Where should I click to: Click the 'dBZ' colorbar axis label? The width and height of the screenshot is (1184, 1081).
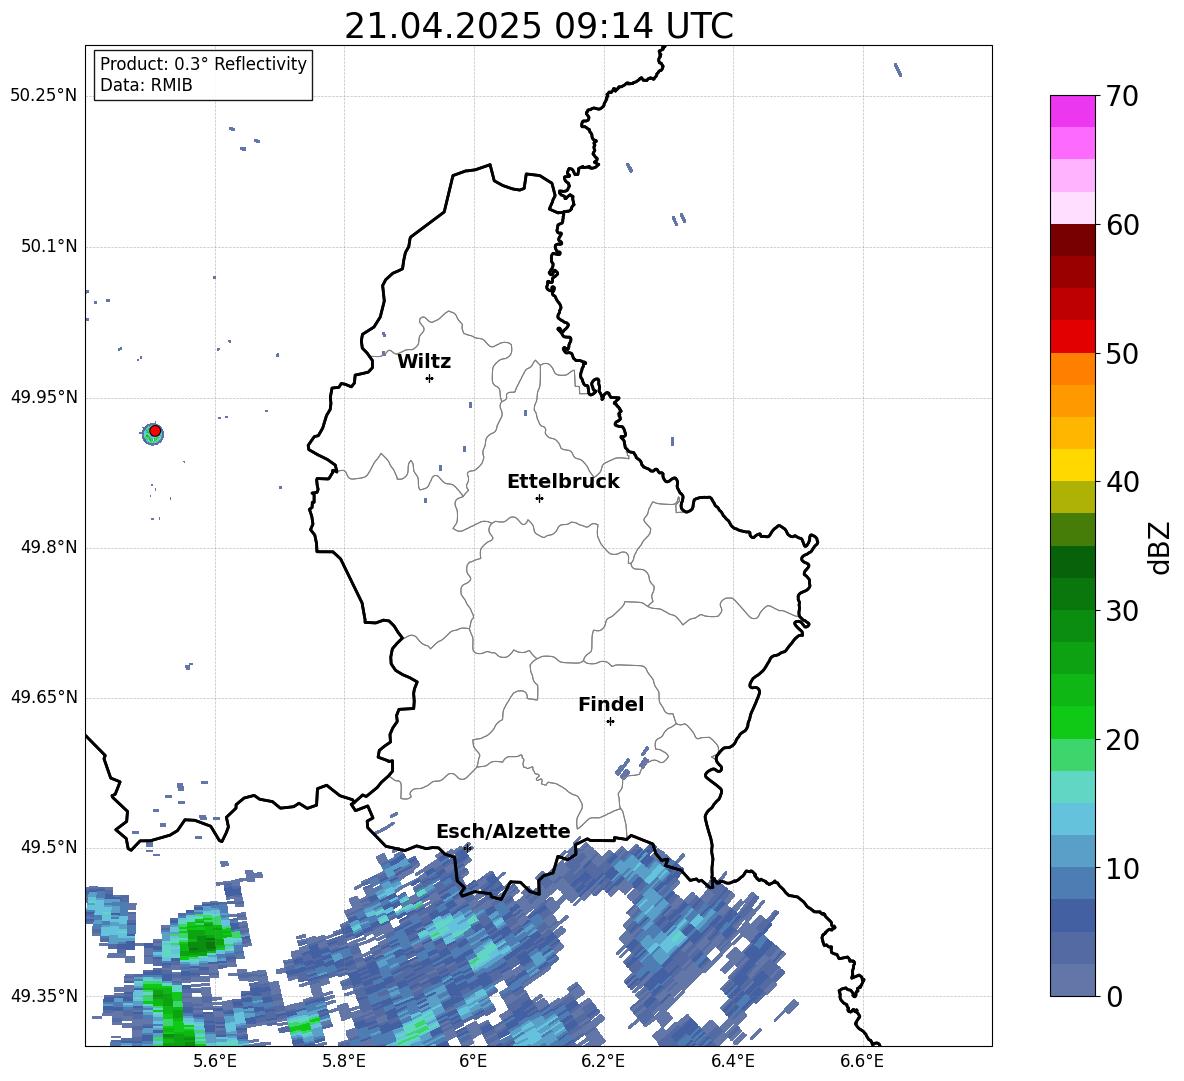coord(1161,548)
